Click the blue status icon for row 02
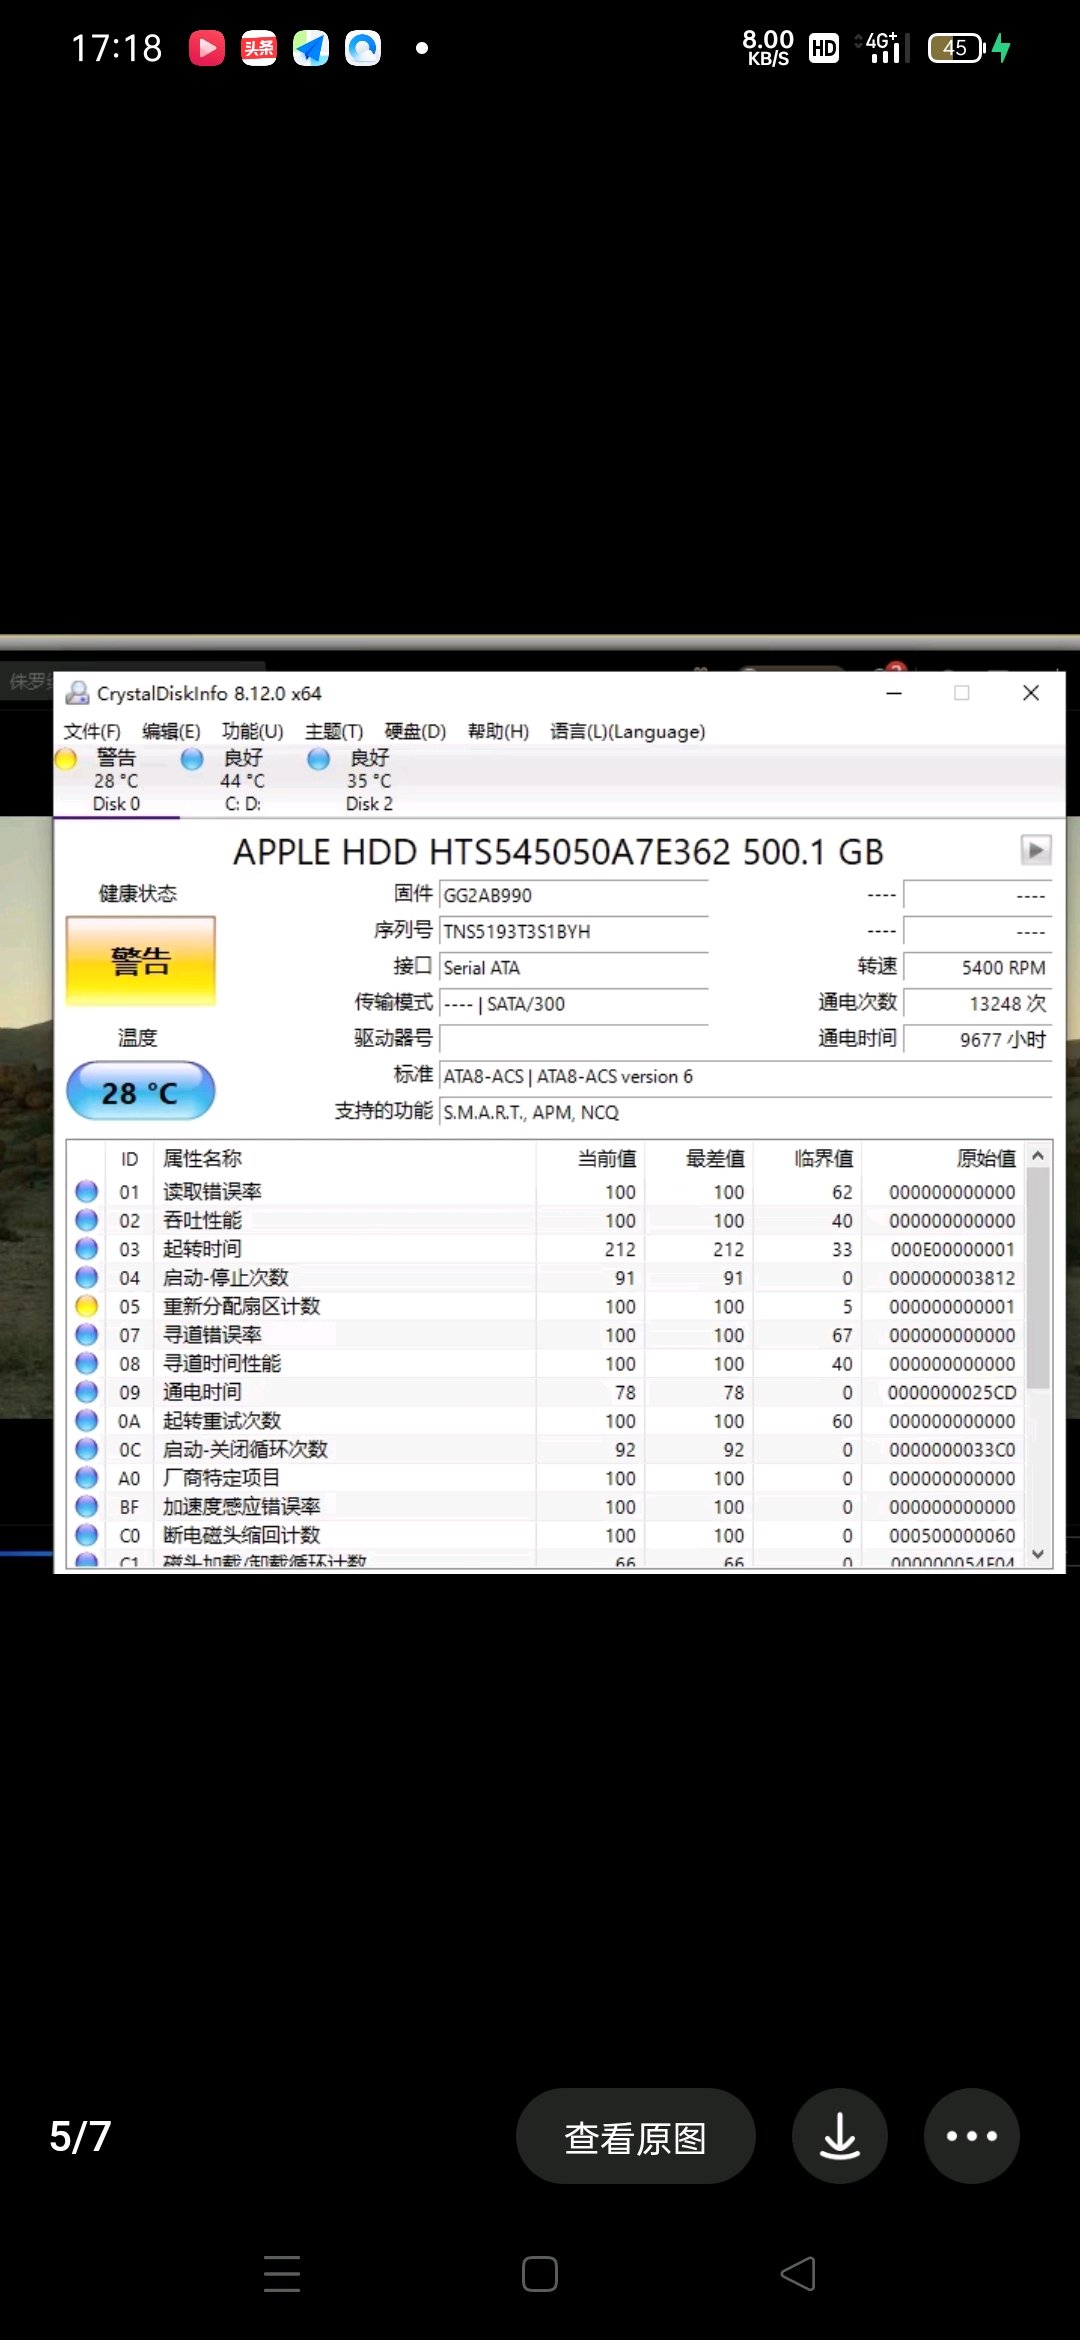Screen dimensions: 1080x2340 [87, 1220]
